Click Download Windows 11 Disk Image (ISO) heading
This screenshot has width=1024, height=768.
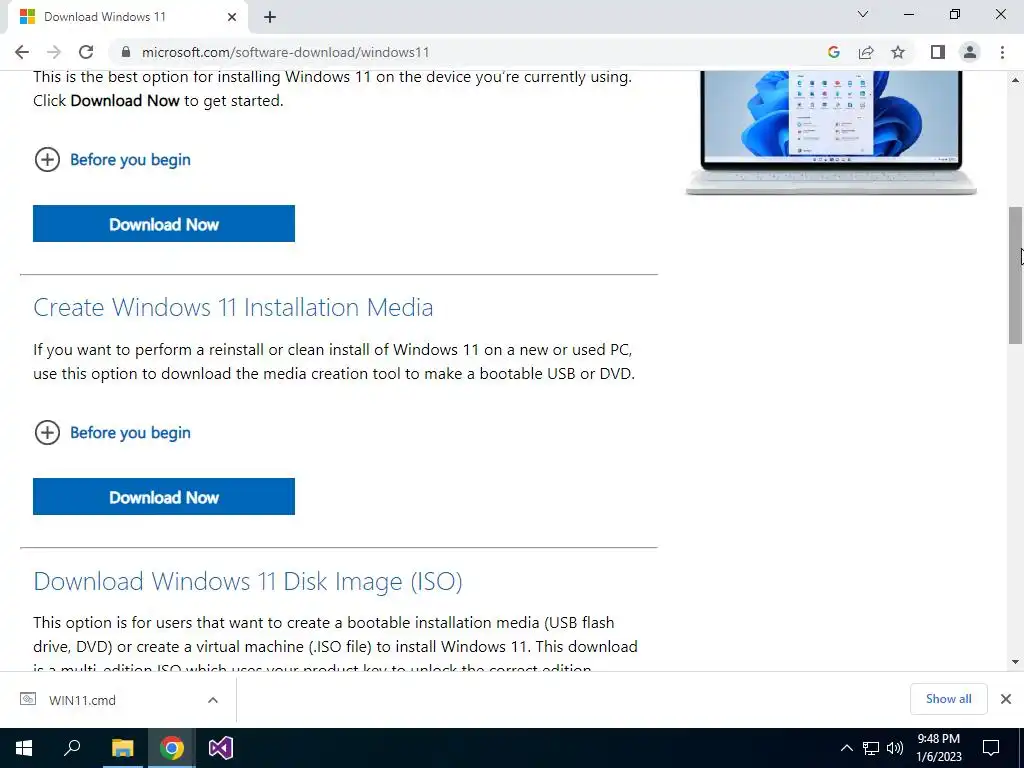(x=248, y=581)
